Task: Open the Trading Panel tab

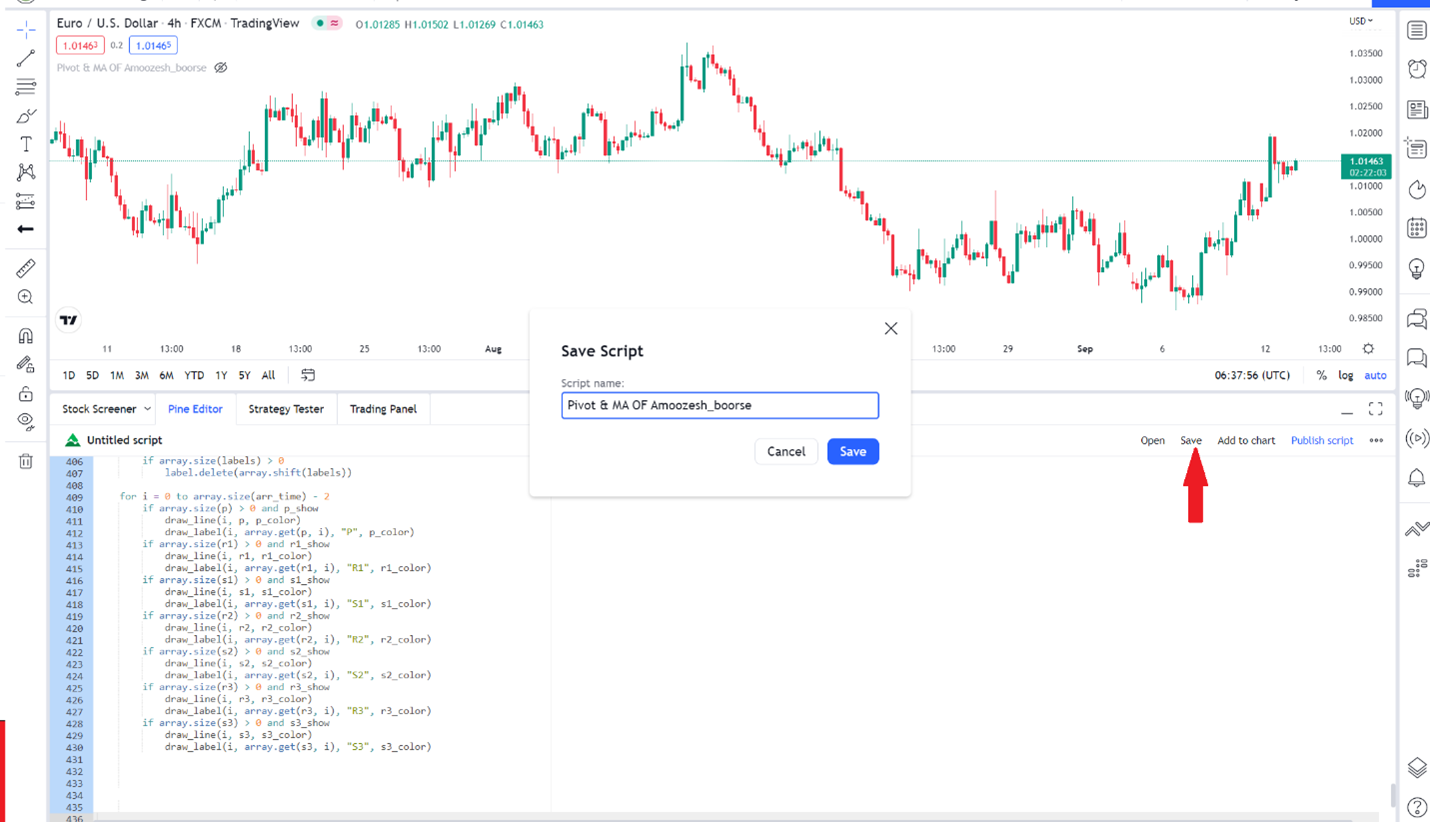Action: tap(383, 409)
